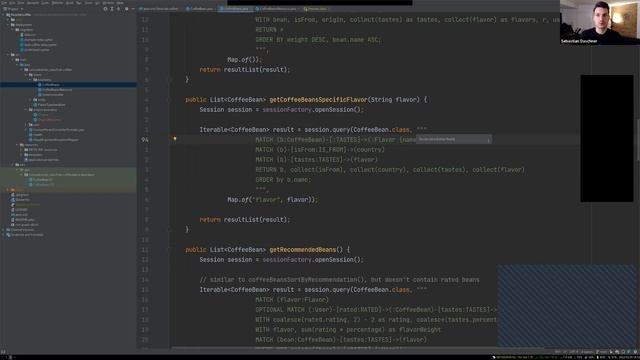The image size is (640, 360).
Task: Open the View menu
Action: [20, 3]
